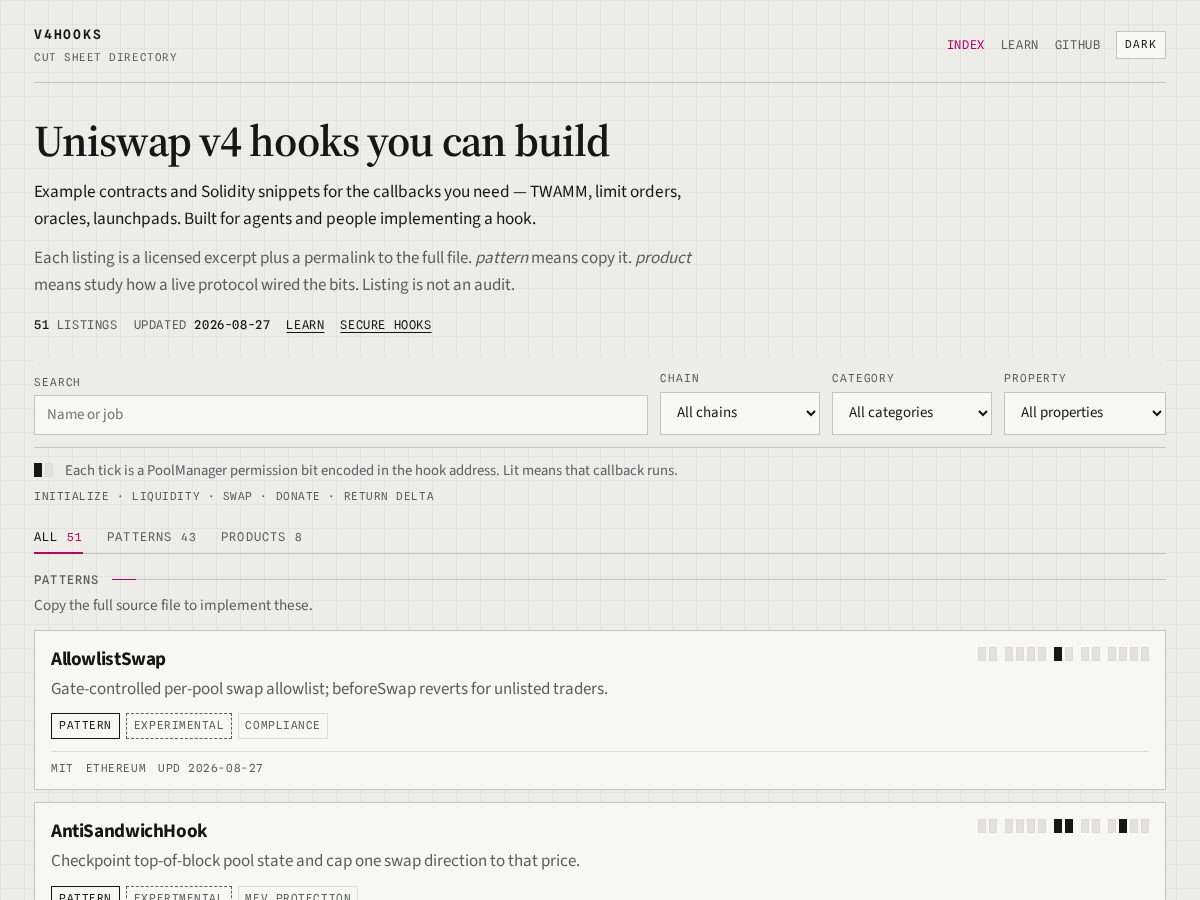
Task: Open the All categories dropdown
Action: tap(912, 413)
